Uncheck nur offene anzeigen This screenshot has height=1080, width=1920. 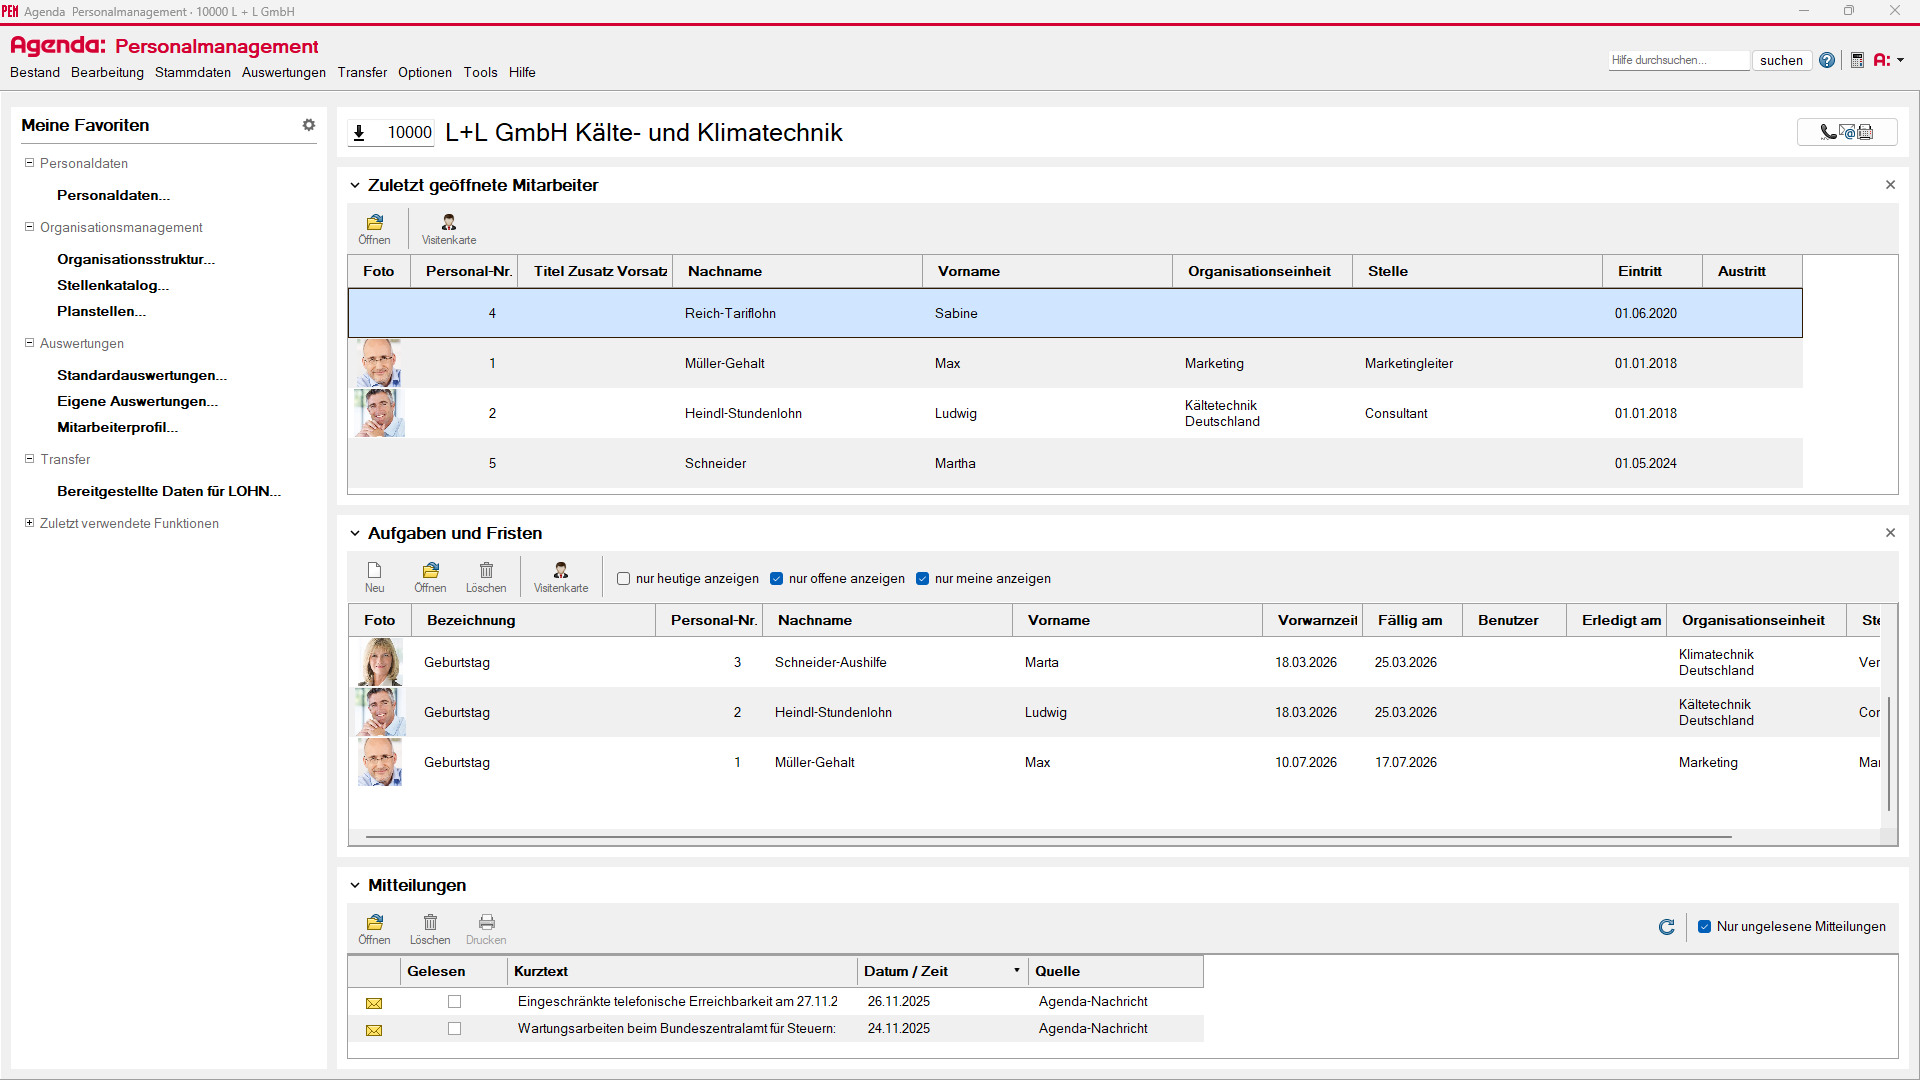[777, 579]
